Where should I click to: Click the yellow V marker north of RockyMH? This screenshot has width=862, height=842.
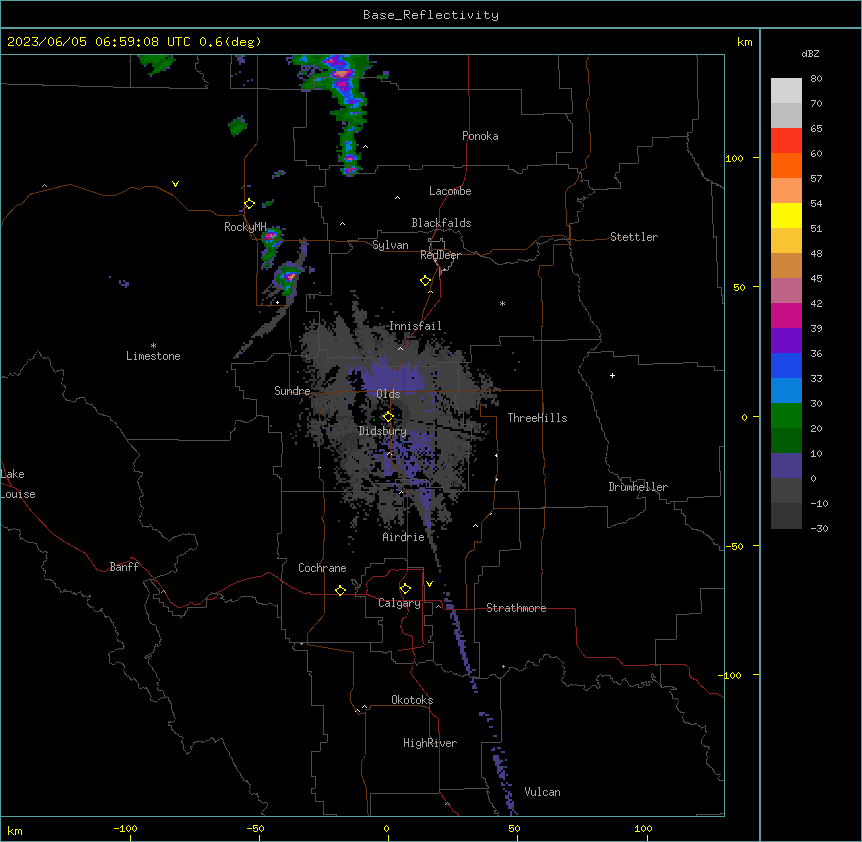pos(175,184)
